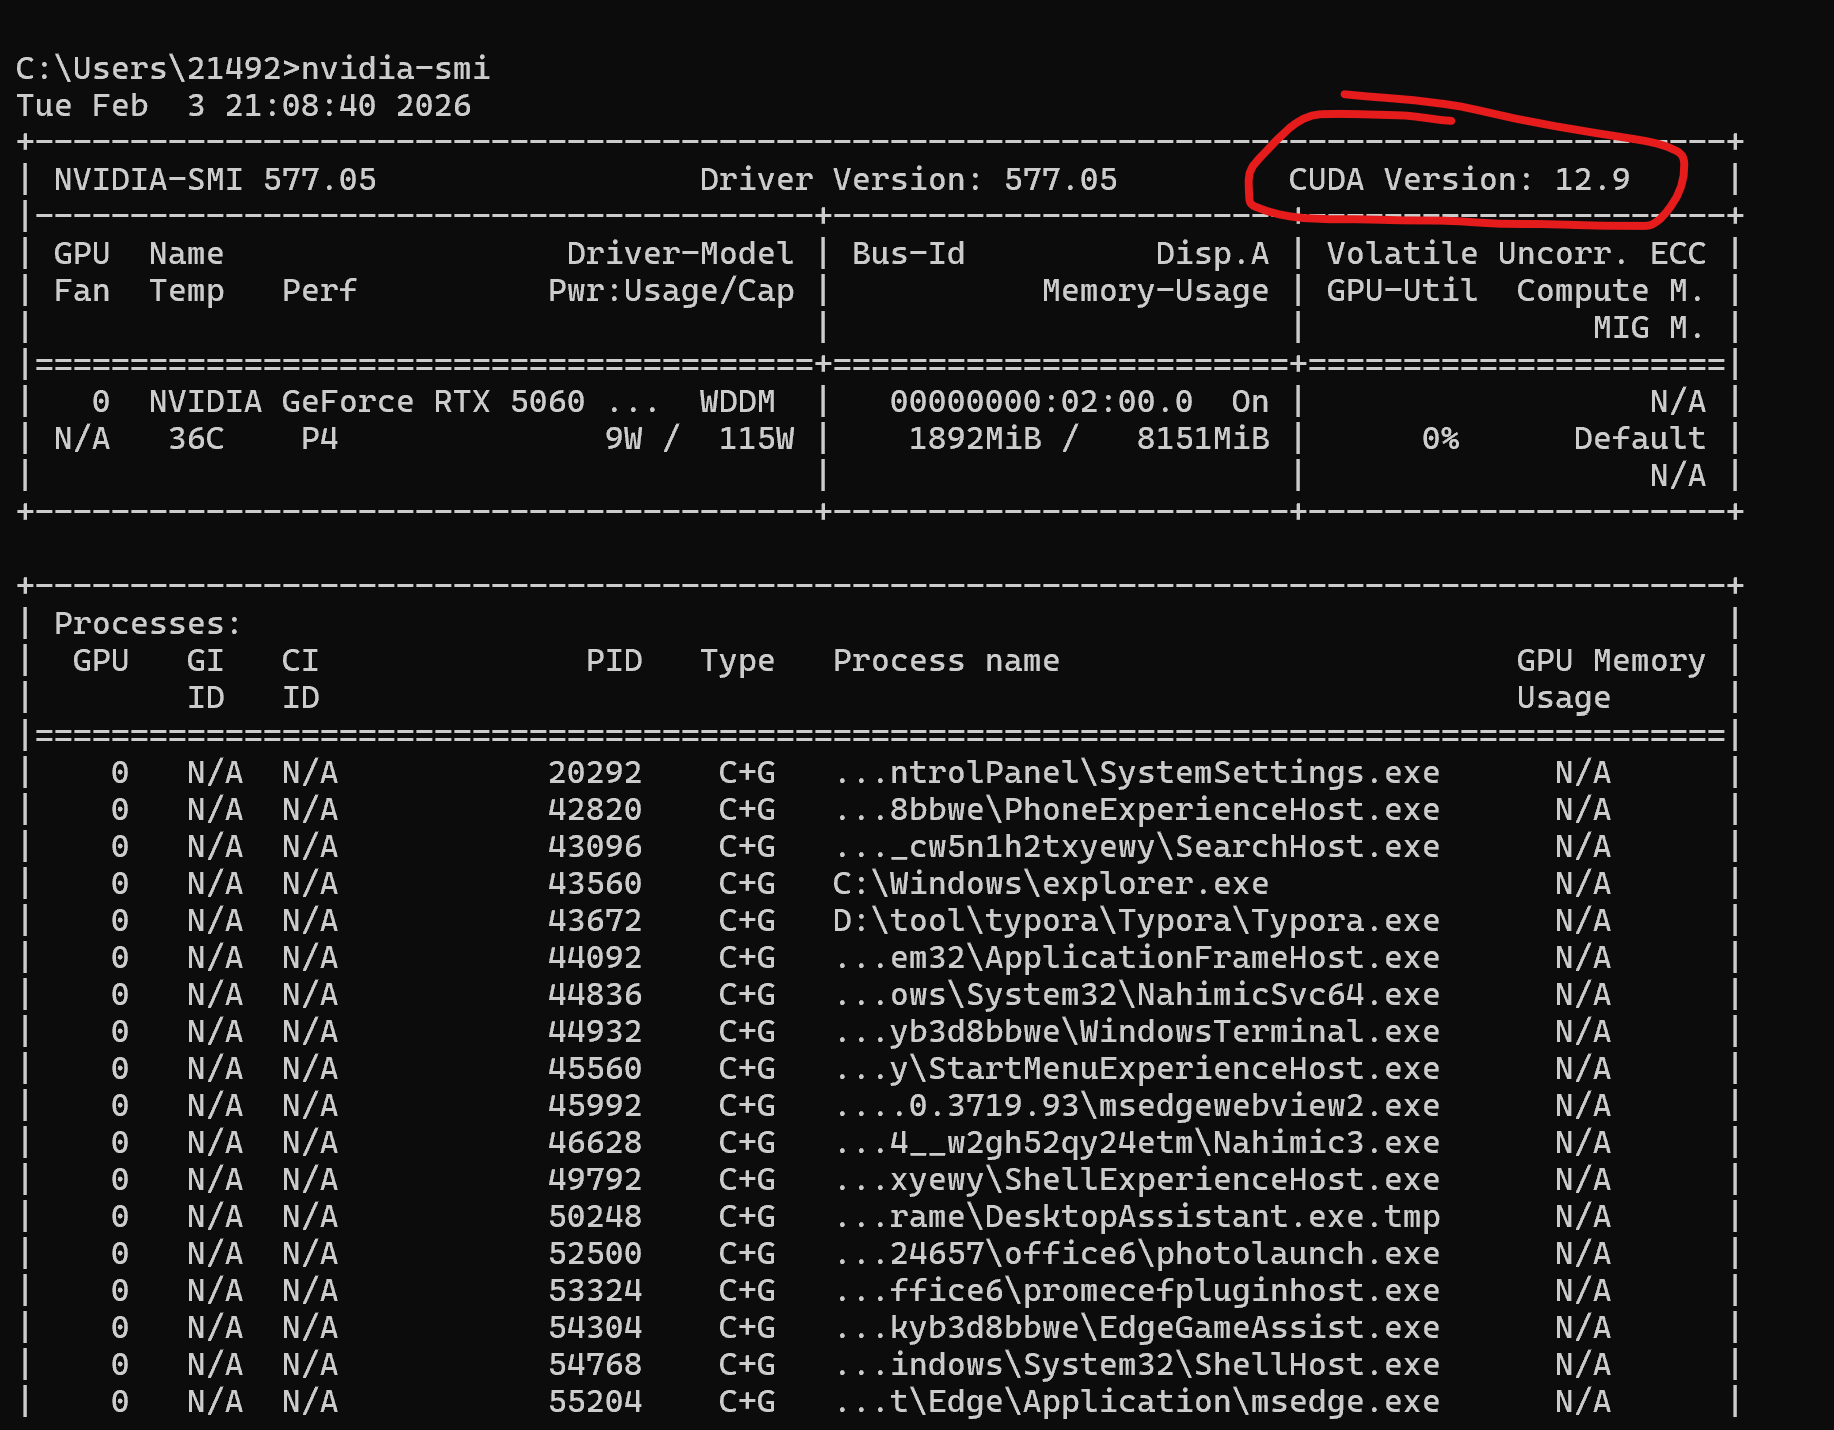Click the Typora.exe process path
Image resolution: width=1834 pixels, height=1430 pixels.
click(x=1137, y=921)
